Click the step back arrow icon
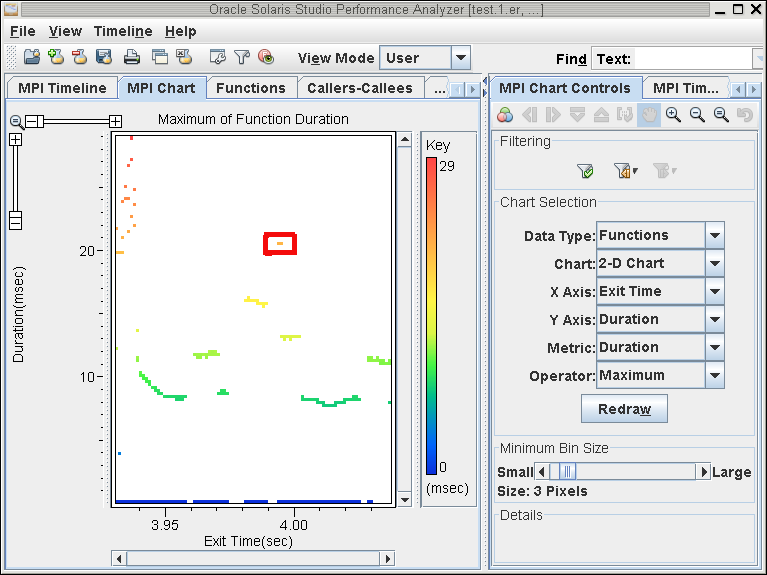Screen dimensions: 767x575 point(530,115)
